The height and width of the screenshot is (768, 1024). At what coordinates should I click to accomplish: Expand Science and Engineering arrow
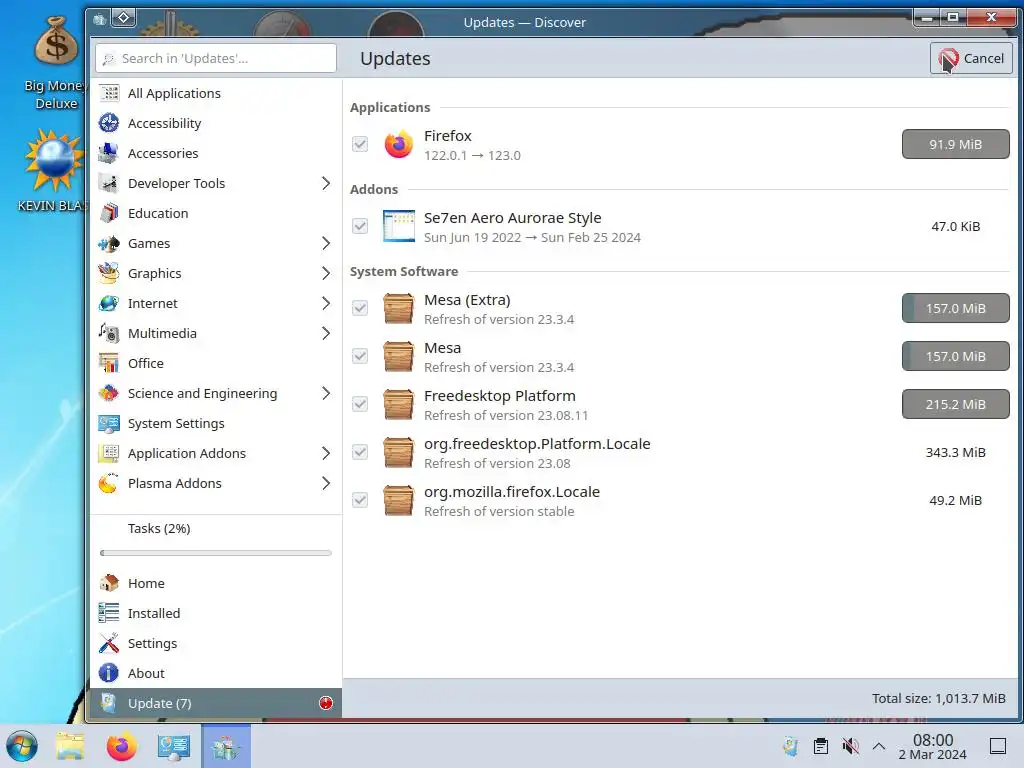326,393
